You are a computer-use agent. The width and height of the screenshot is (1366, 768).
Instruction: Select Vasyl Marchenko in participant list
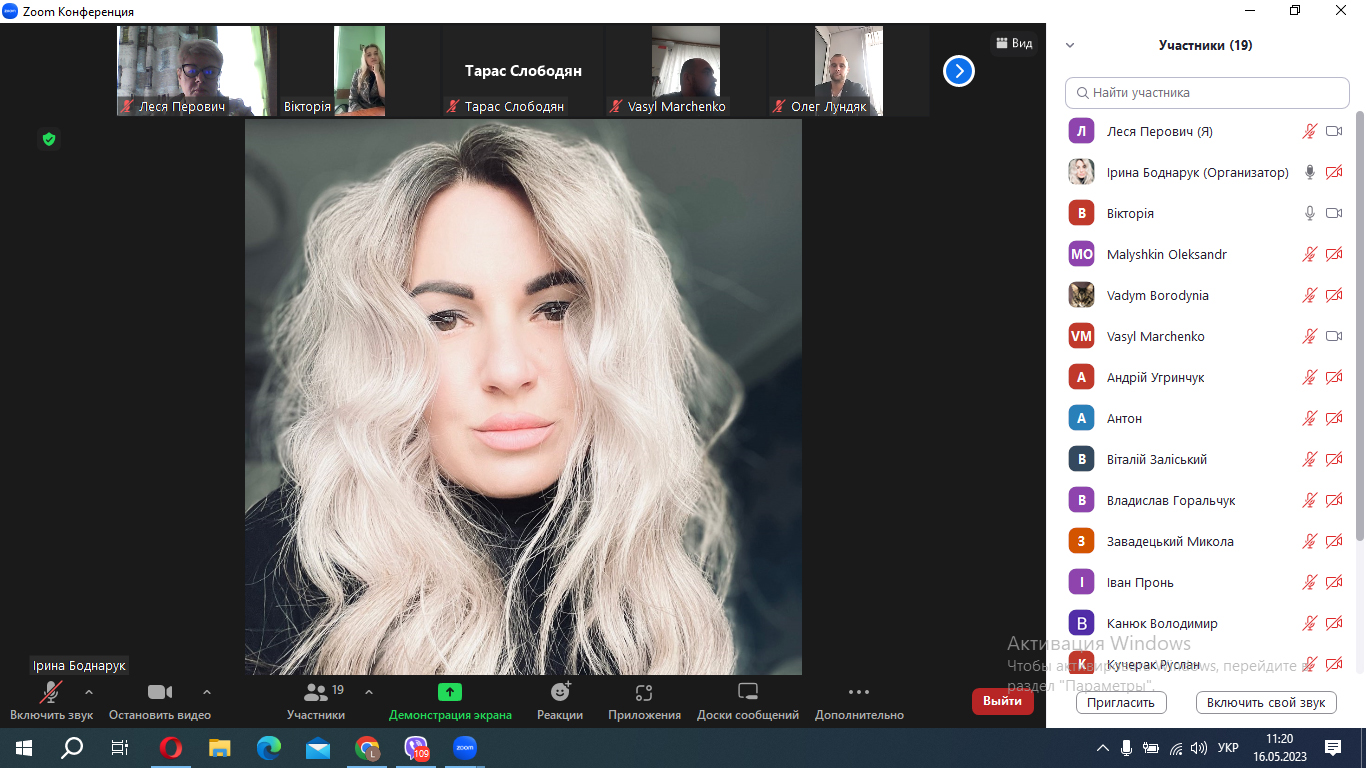click(1155, 336)
